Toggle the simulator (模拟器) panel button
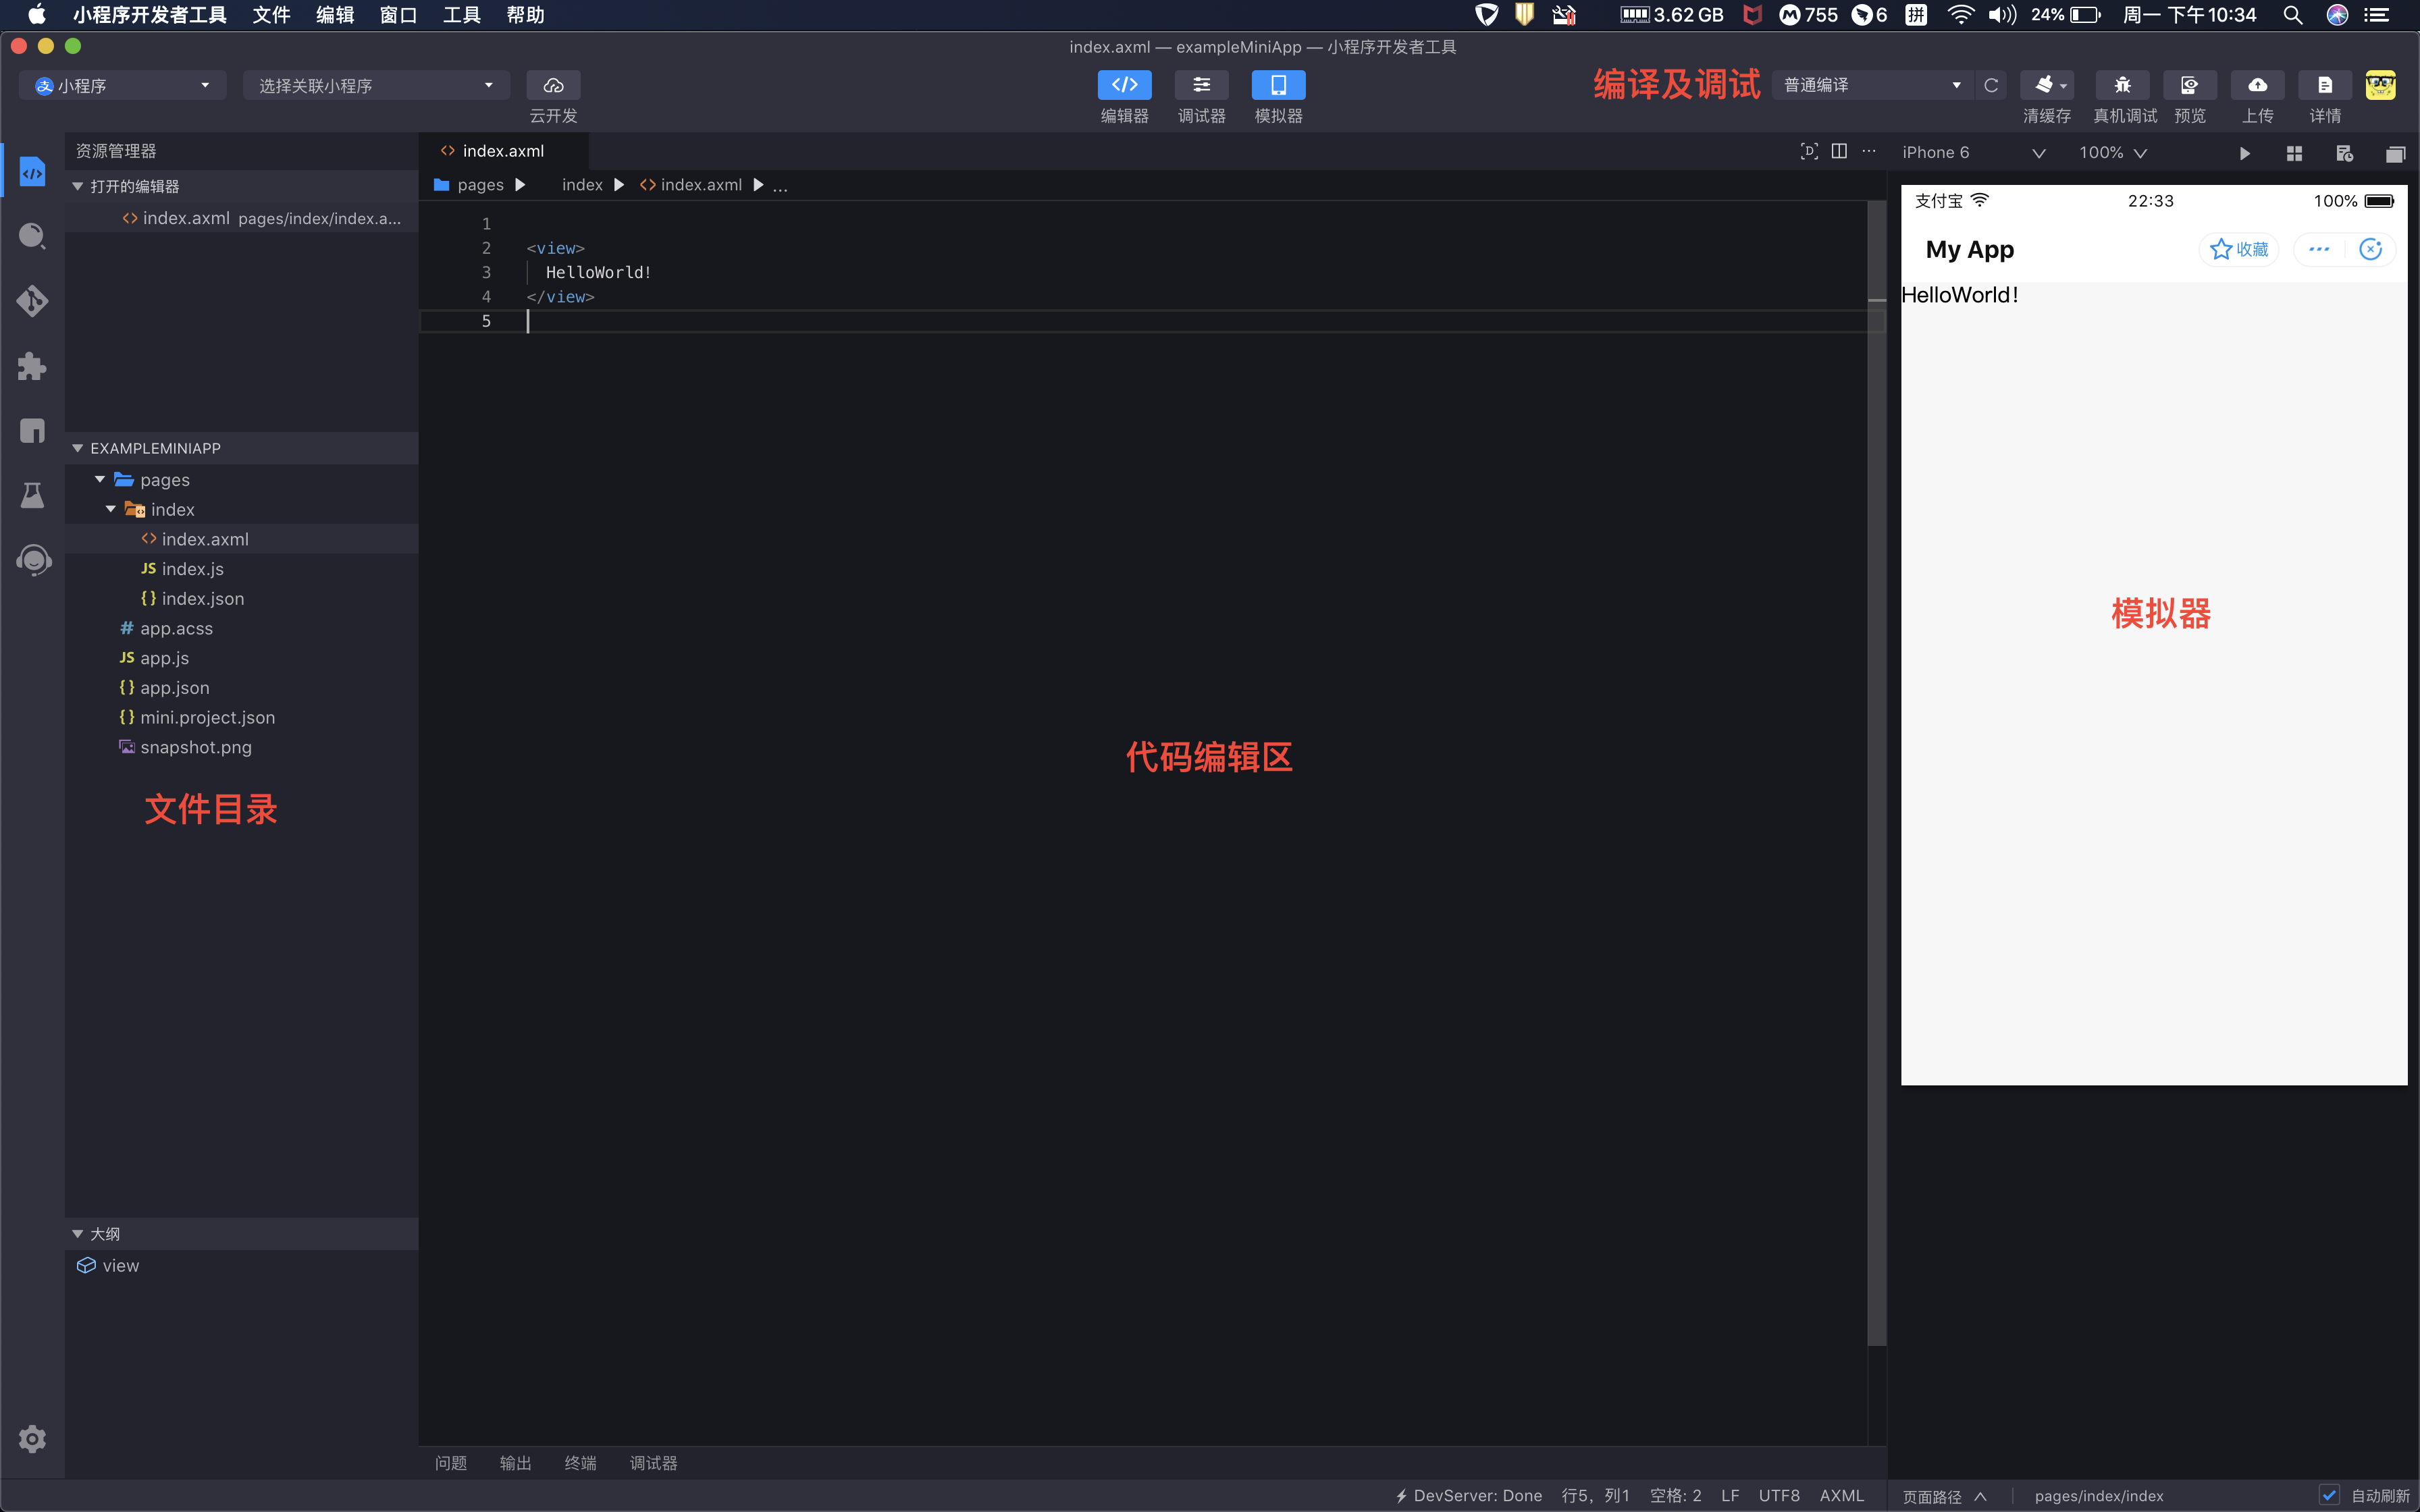The height and width of the screenshot is (1512, 2420). (x=1278, y=86)
